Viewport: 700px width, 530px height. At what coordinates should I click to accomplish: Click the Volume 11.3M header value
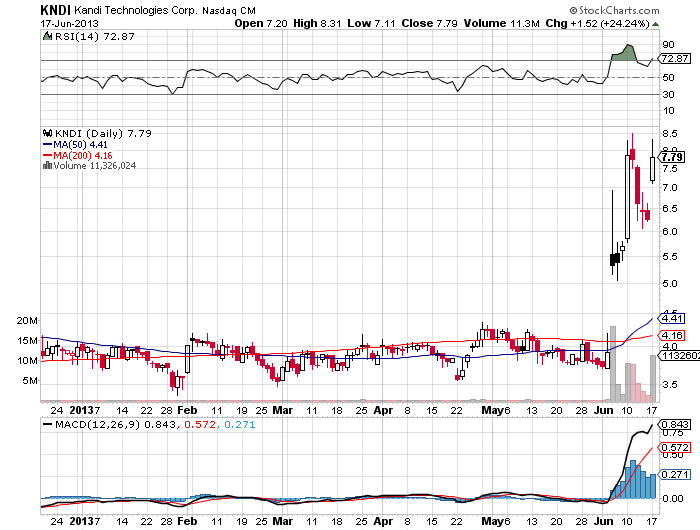[501, 24]
